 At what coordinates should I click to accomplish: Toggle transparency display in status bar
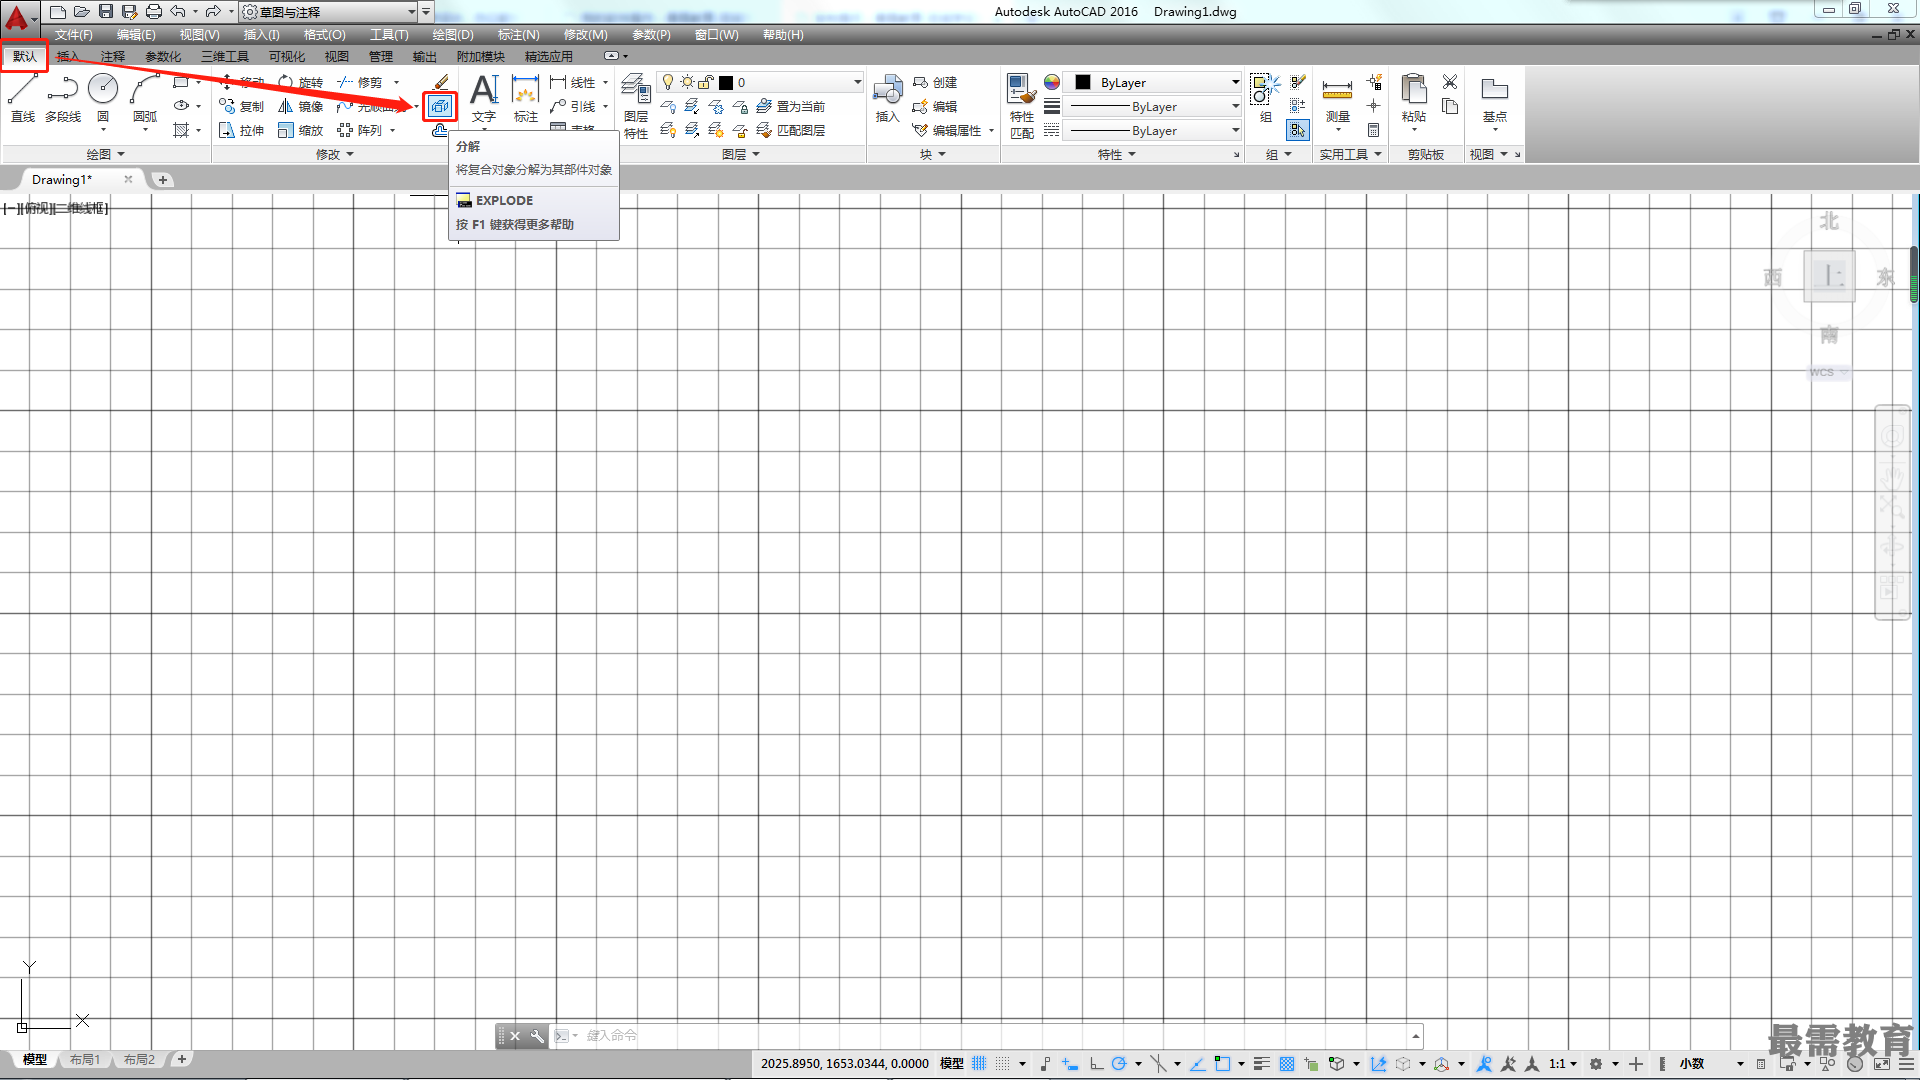[1287, 1064]
